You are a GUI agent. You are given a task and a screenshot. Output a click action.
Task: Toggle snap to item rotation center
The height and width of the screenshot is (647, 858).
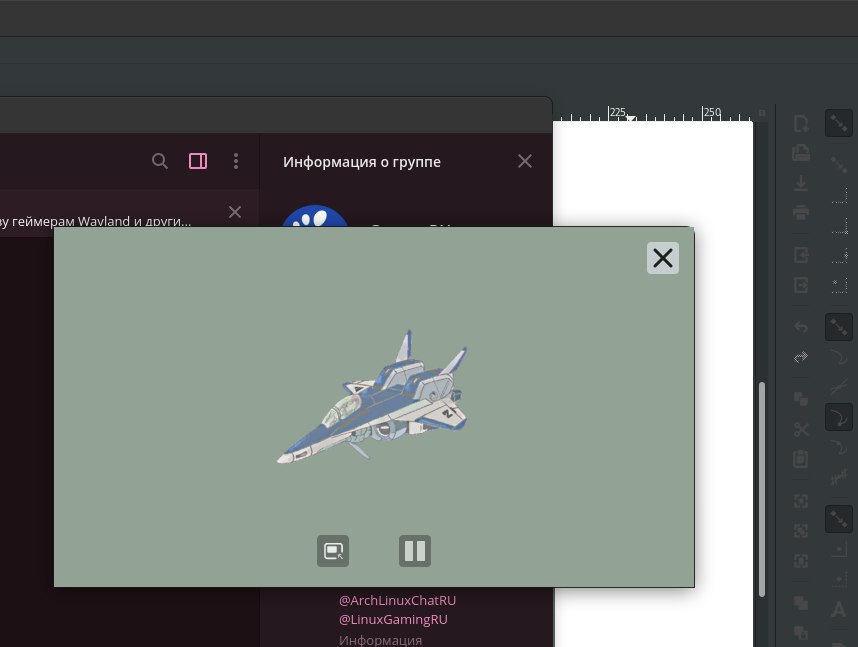[839, 580]
